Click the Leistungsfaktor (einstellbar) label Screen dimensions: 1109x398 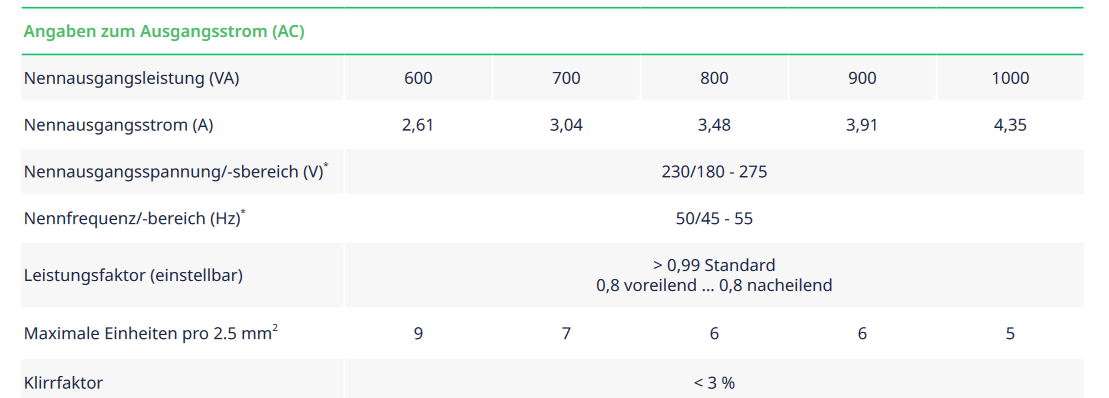[x=133, y=275]
